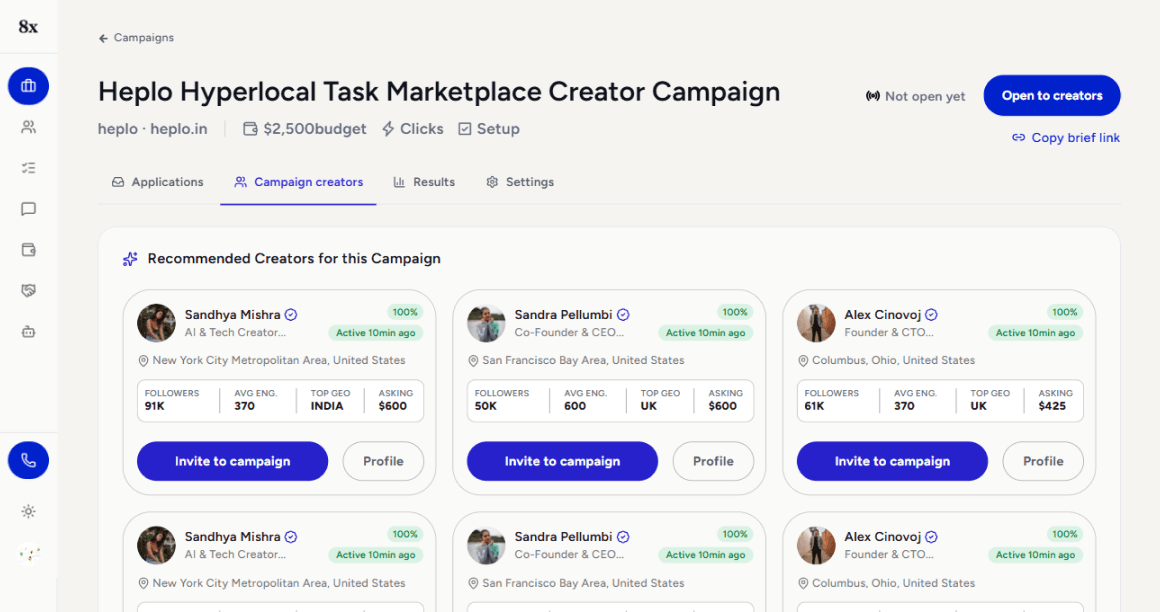Screen dimensions: 1160x612
Task: Toggle the light/dark theme sun icon
Action: click(28, 511)
